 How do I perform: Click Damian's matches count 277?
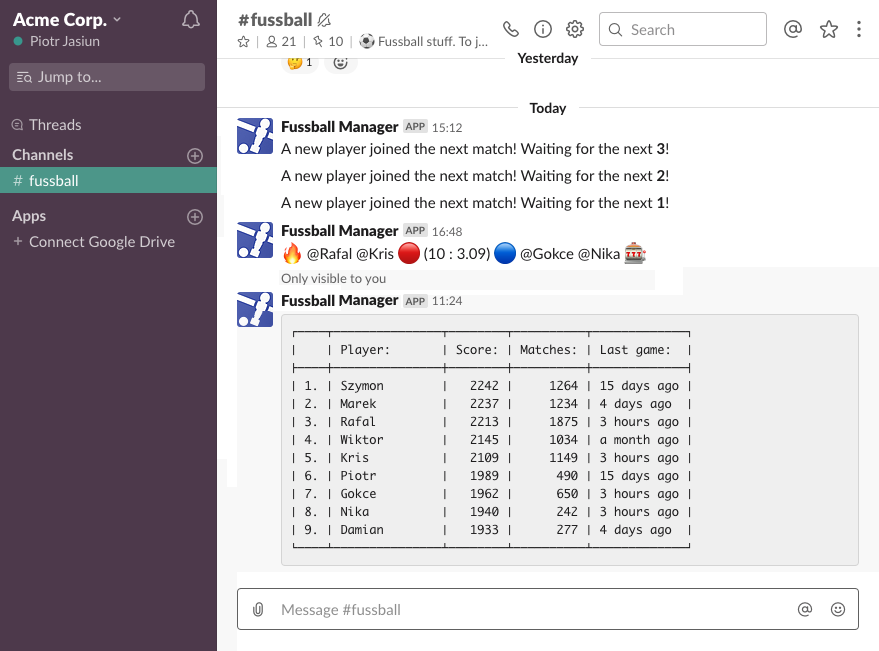pyautogui.click(x=567, y=529)
